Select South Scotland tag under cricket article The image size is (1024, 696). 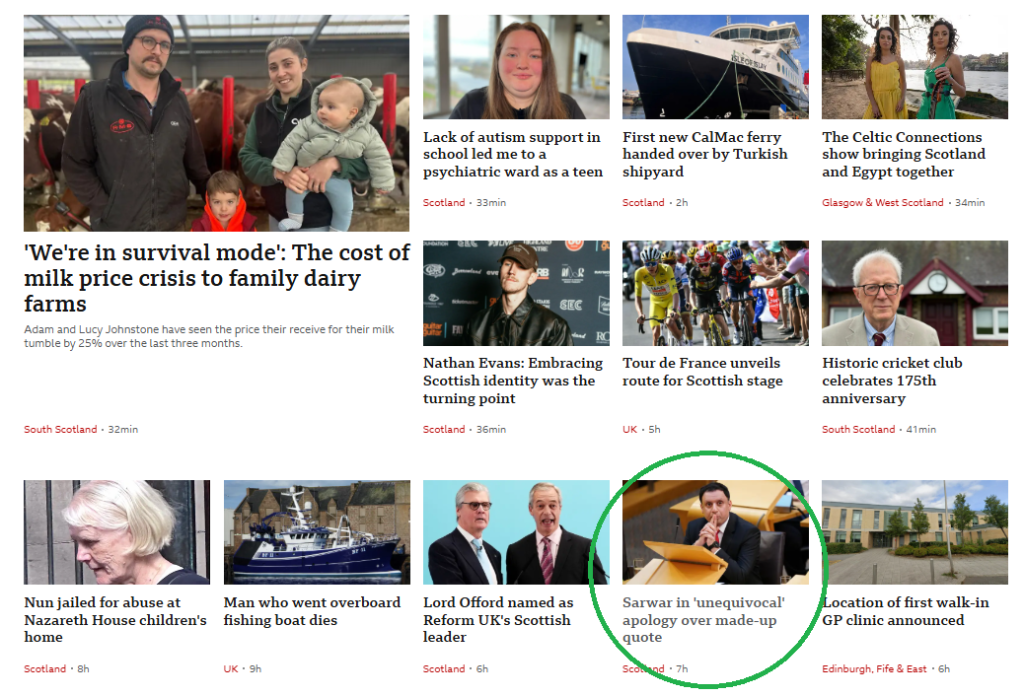858,429
